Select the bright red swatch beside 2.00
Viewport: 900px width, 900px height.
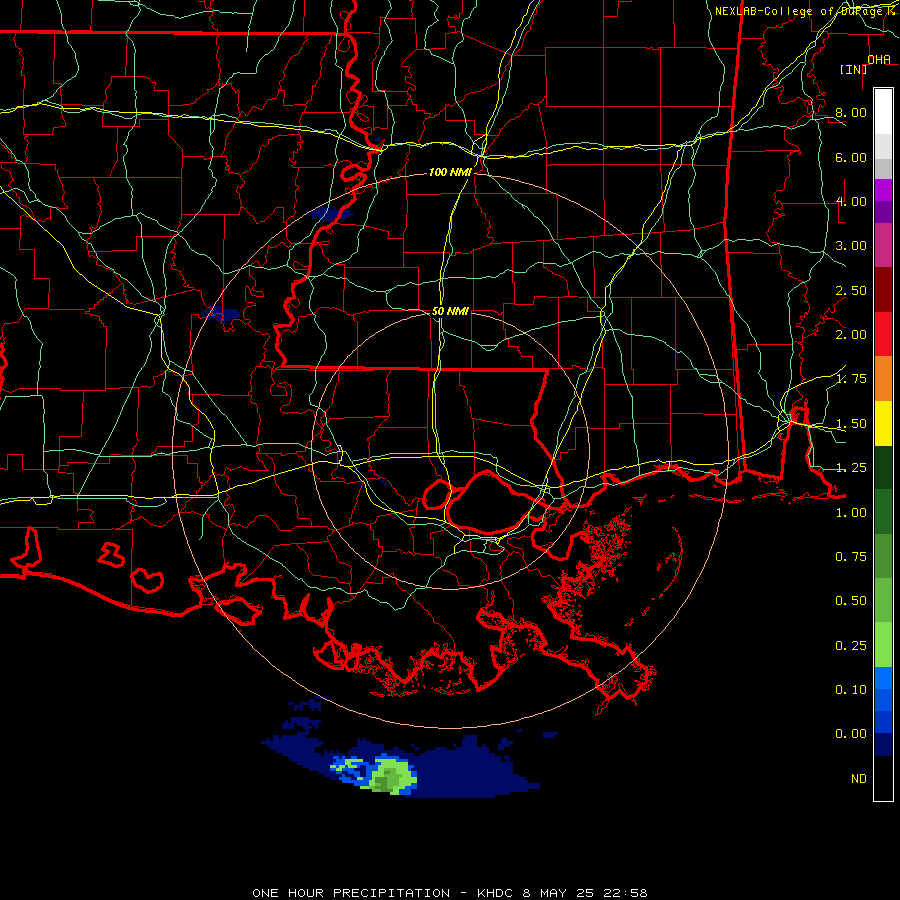(x=883, y=334)
